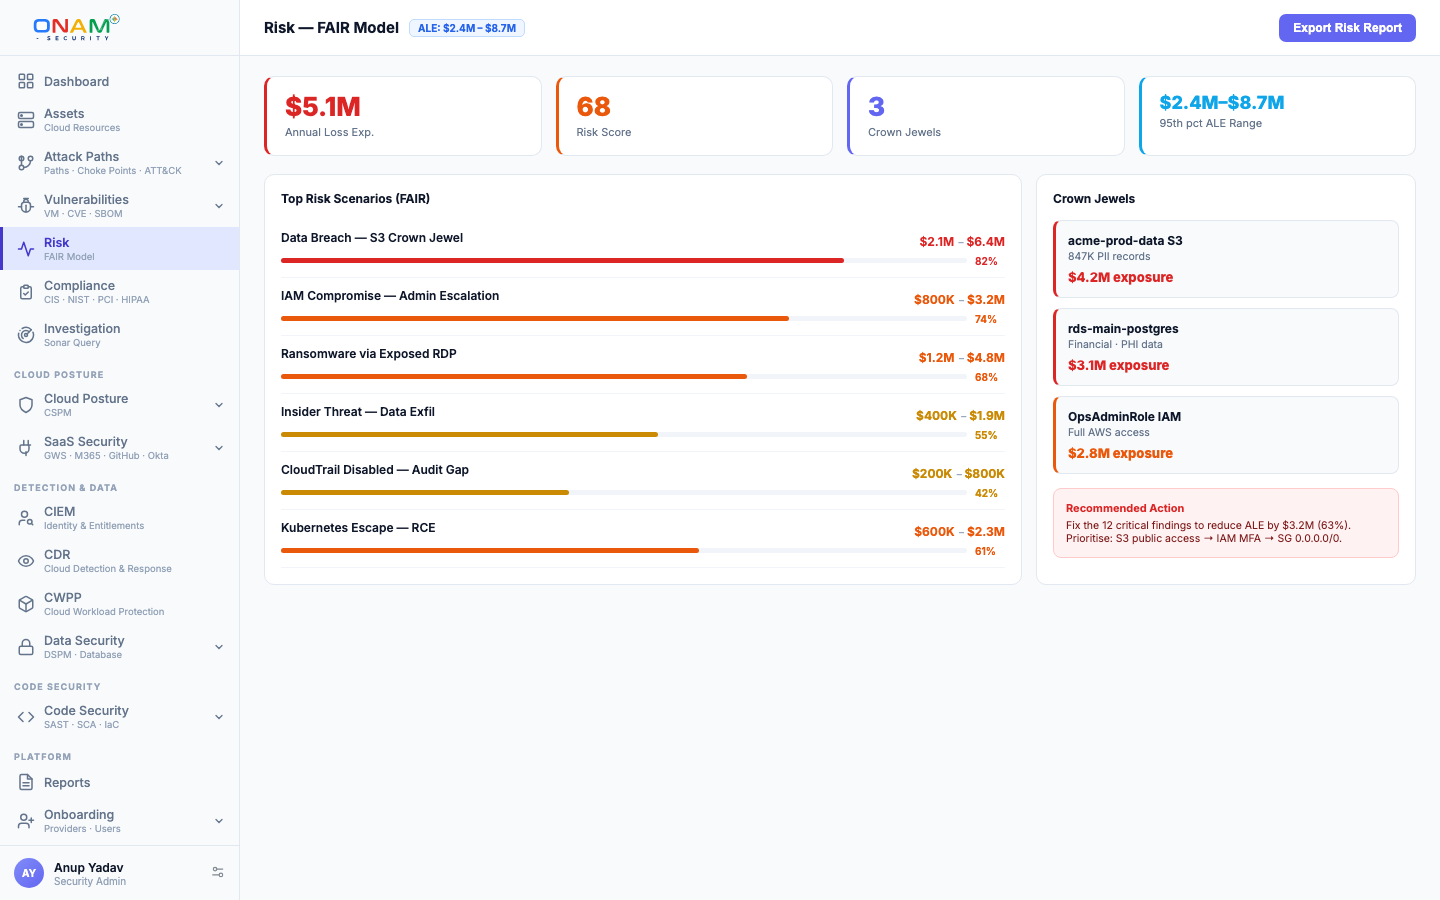Image resolution: width=1440 pixels, height=900 pixels.
Task: Open the 3 Crown Jewels card
Action: tap(986, 116)
